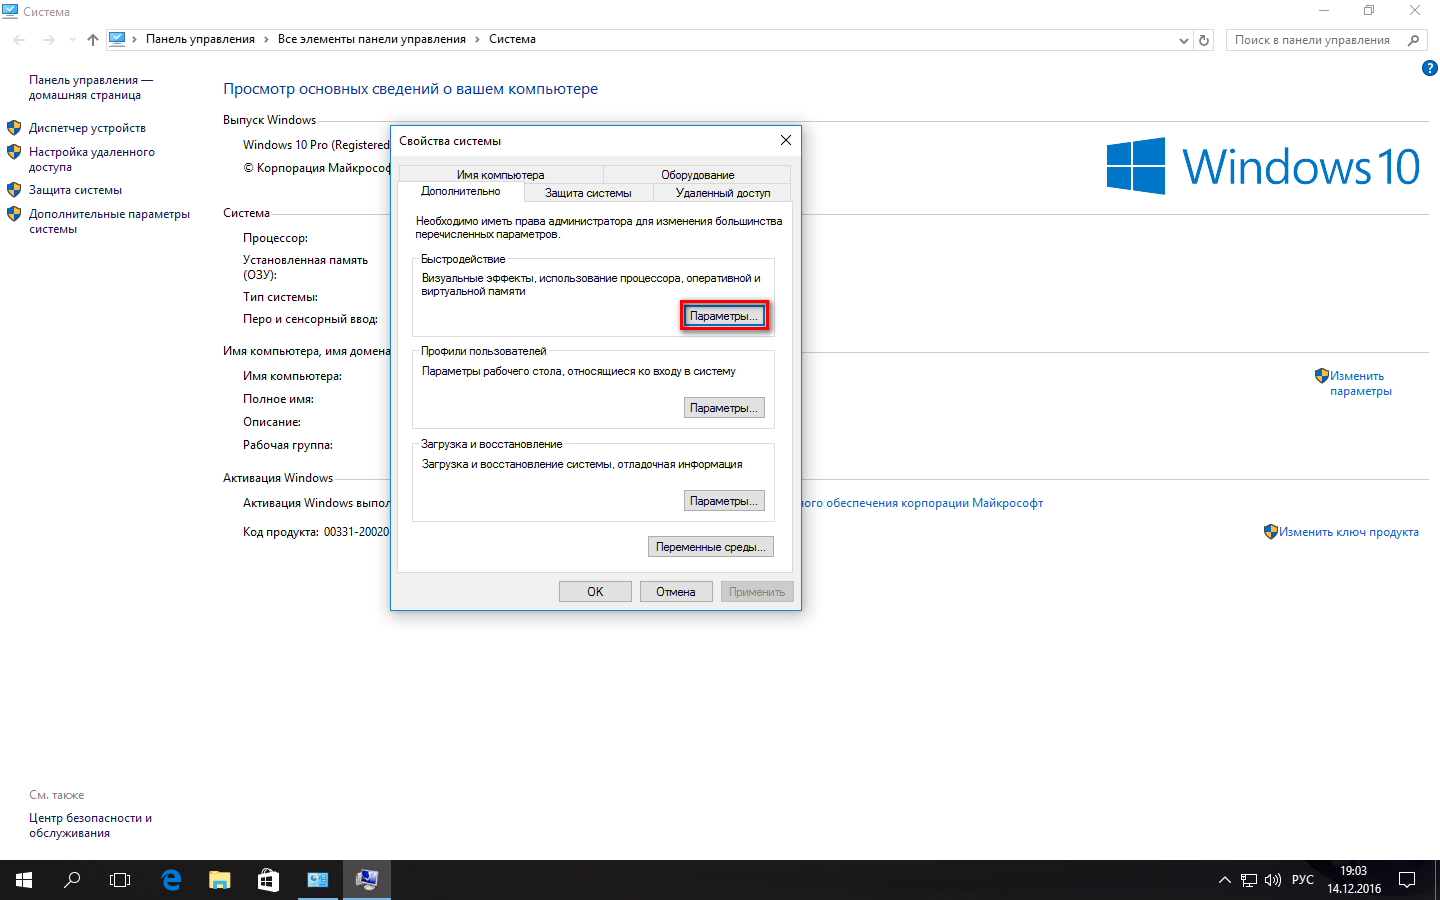Click the Рабочая группа label
The height and width of the screenshot is (900, 1440).
(x=288, y=445)
